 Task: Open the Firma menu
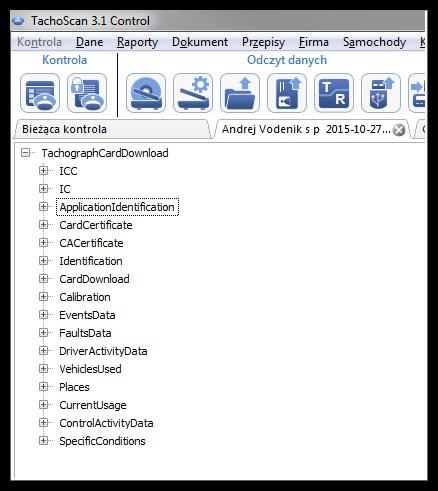tap(314, 42)
